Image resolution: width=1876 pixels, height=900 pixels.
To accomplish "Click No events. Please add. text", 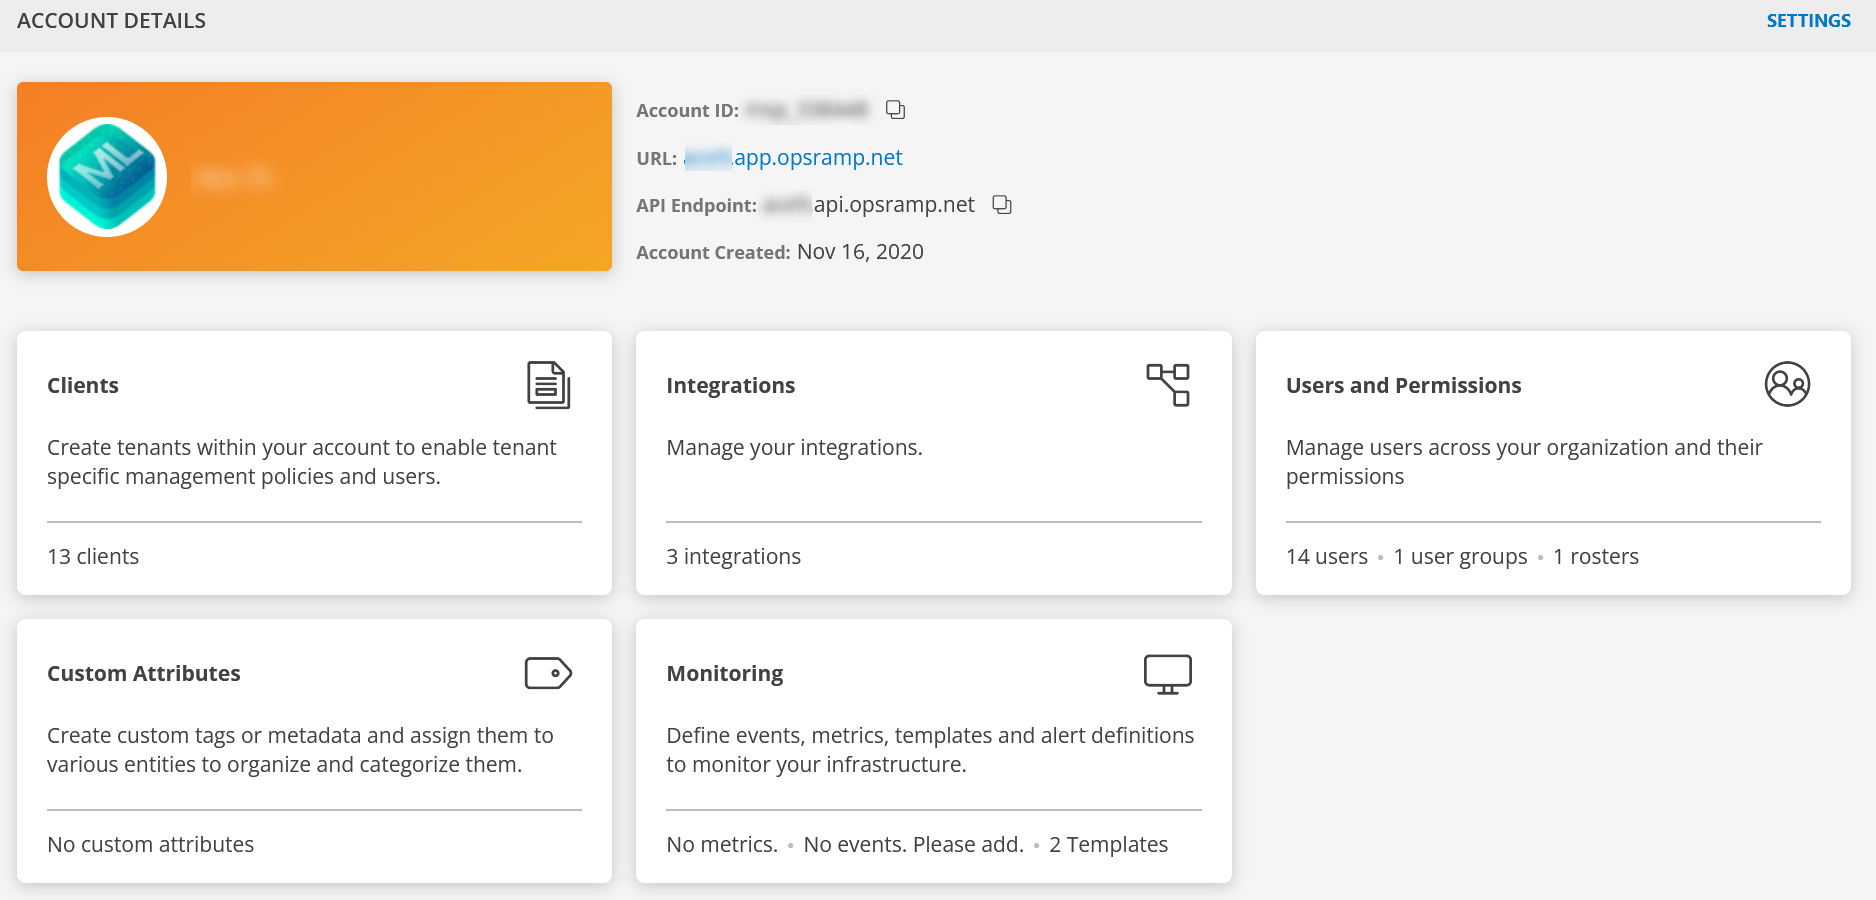I will pos(913,845).
